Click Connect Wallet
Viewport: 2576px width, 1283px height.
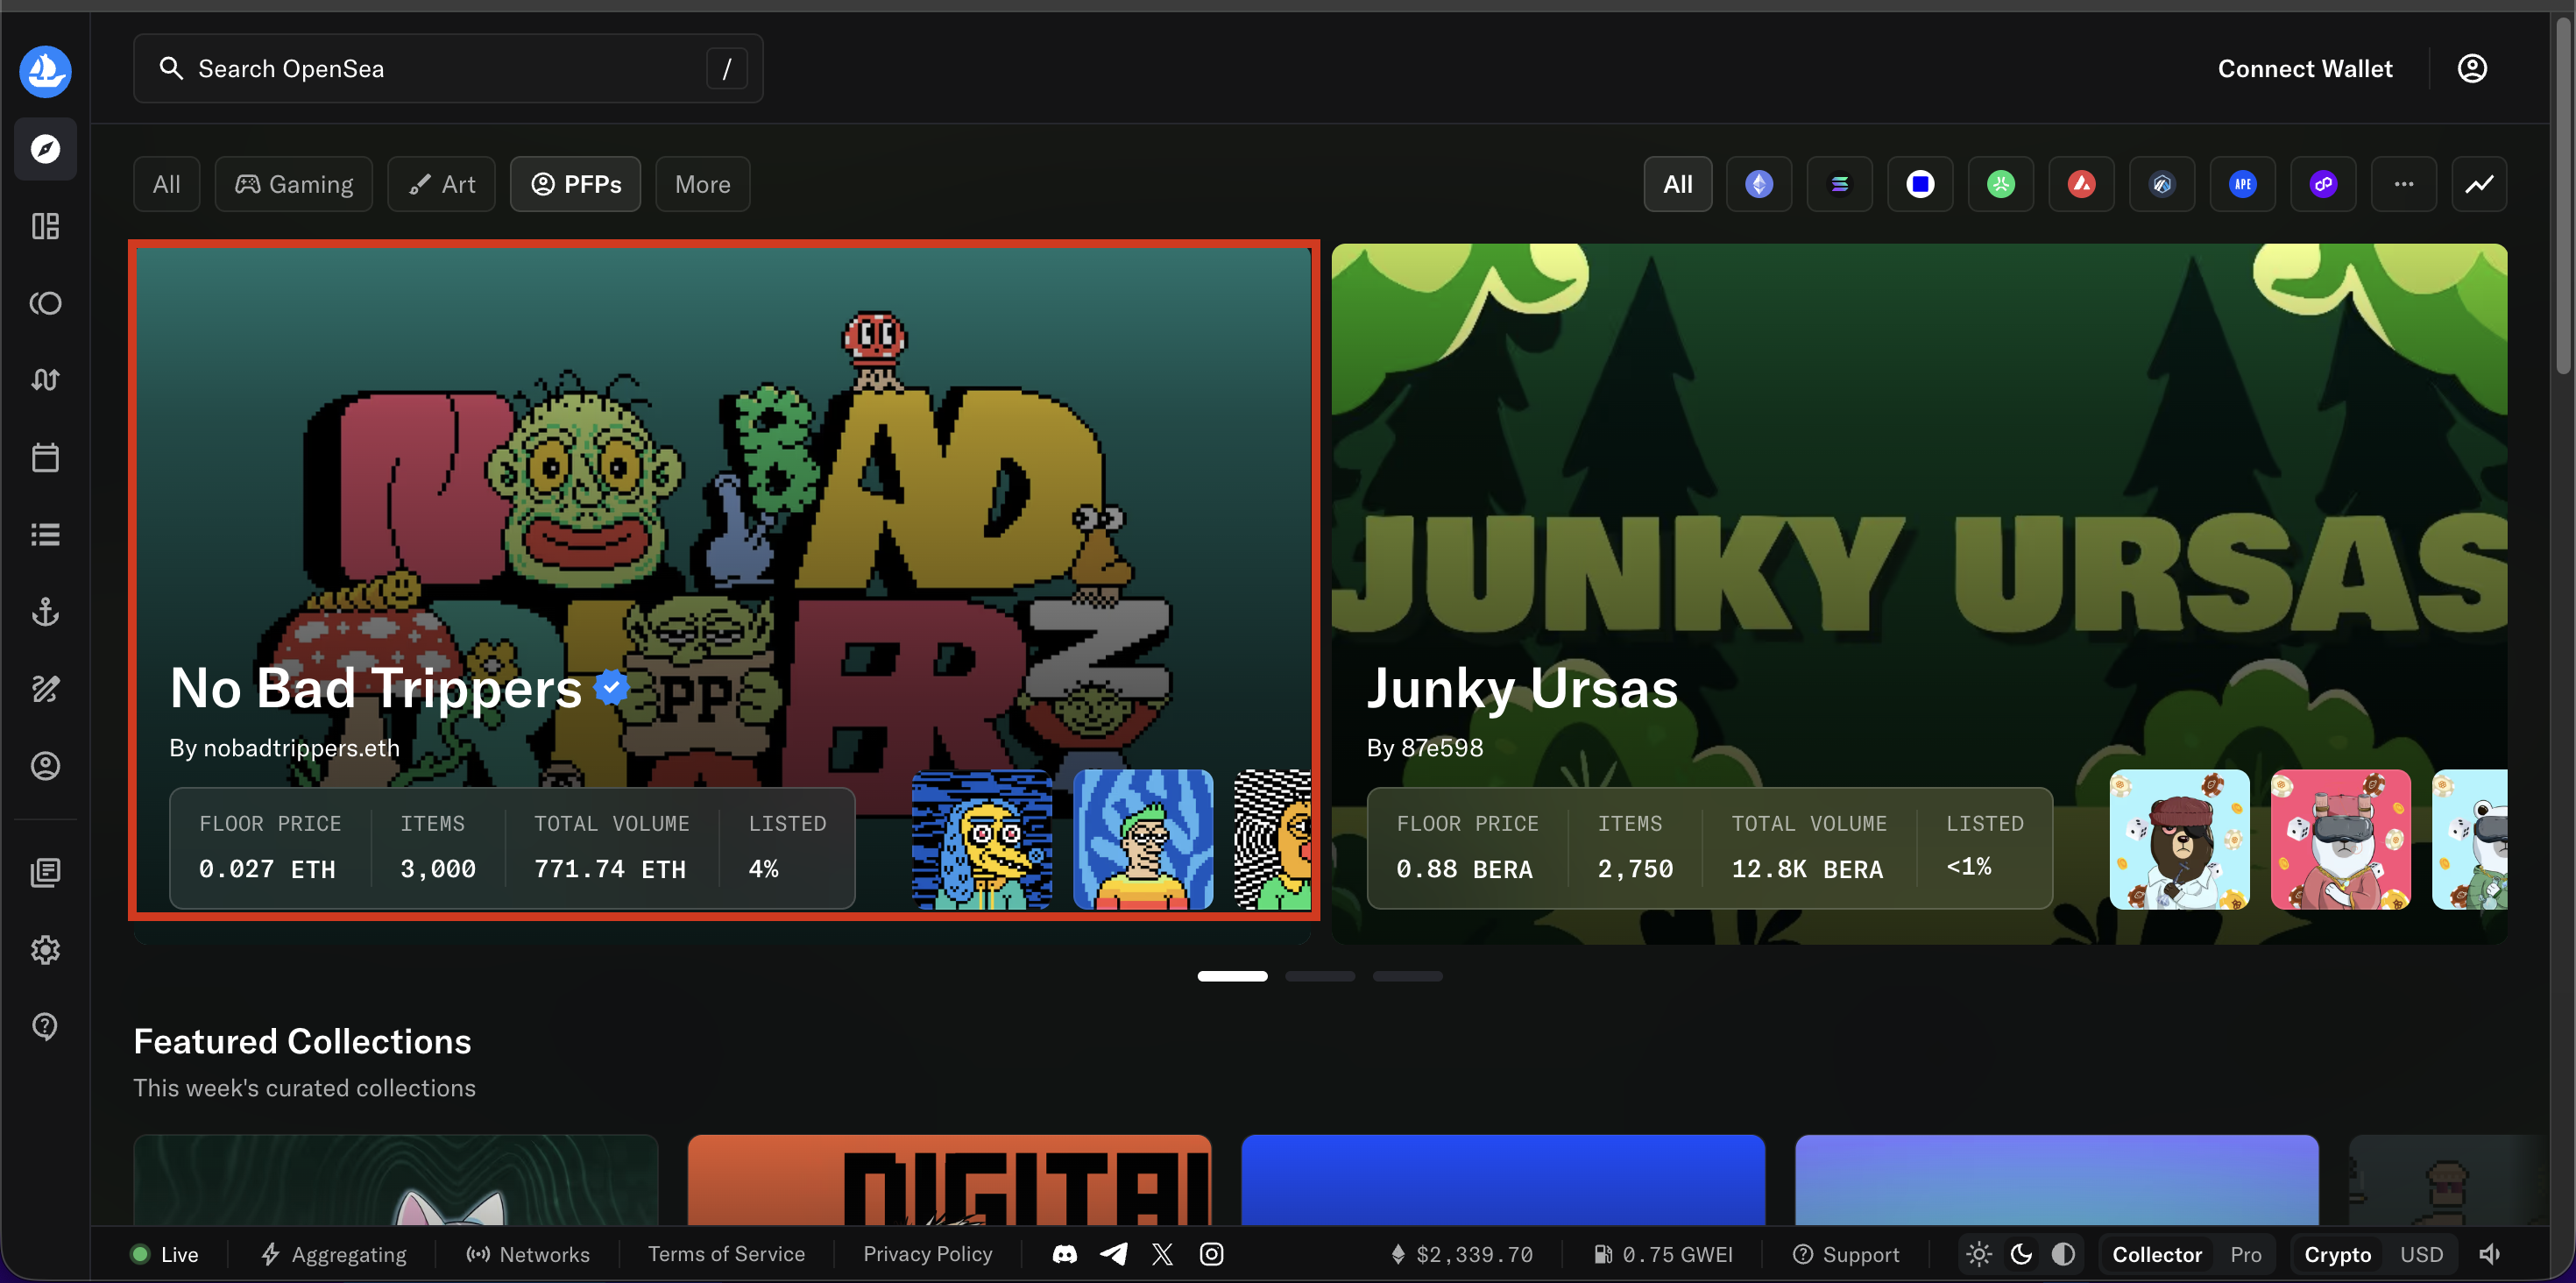[x=2305, y=68]
